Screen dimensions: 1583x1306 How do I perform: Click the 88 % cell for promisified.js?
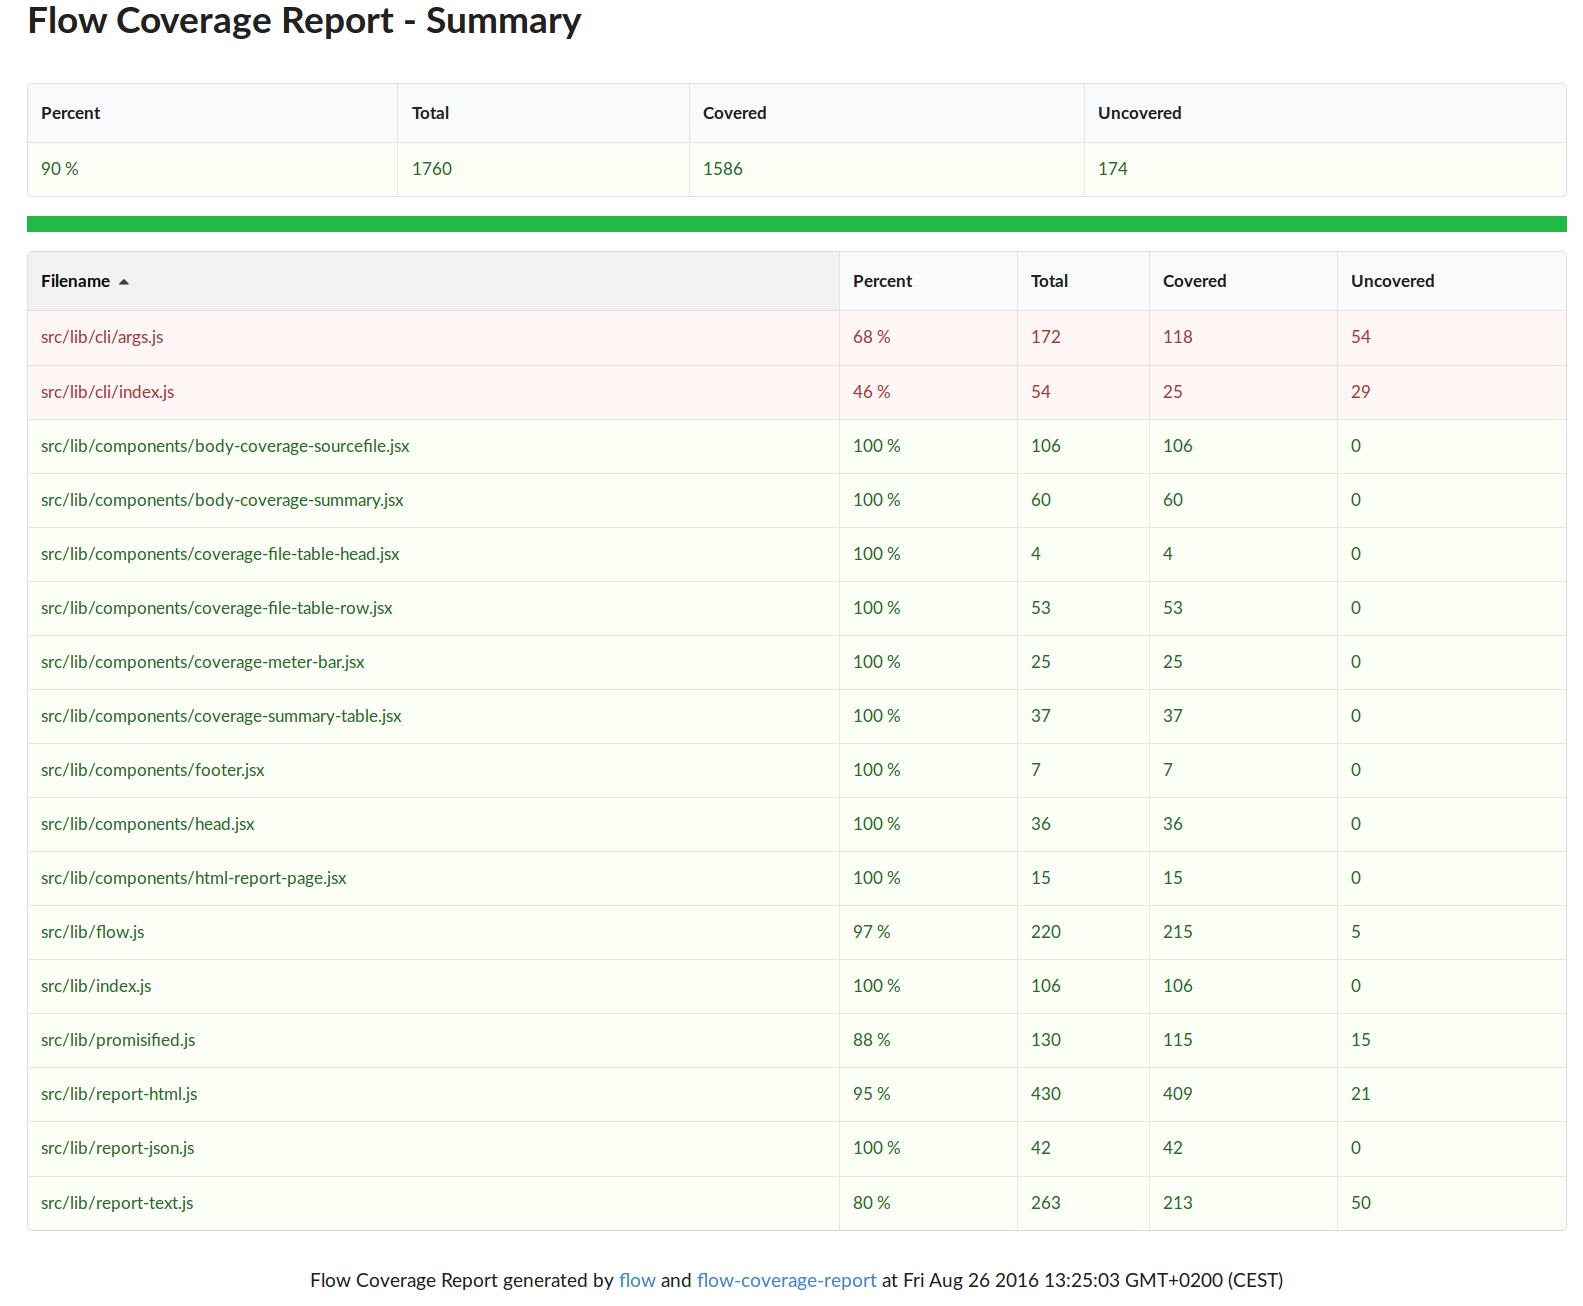point(928,1040)
